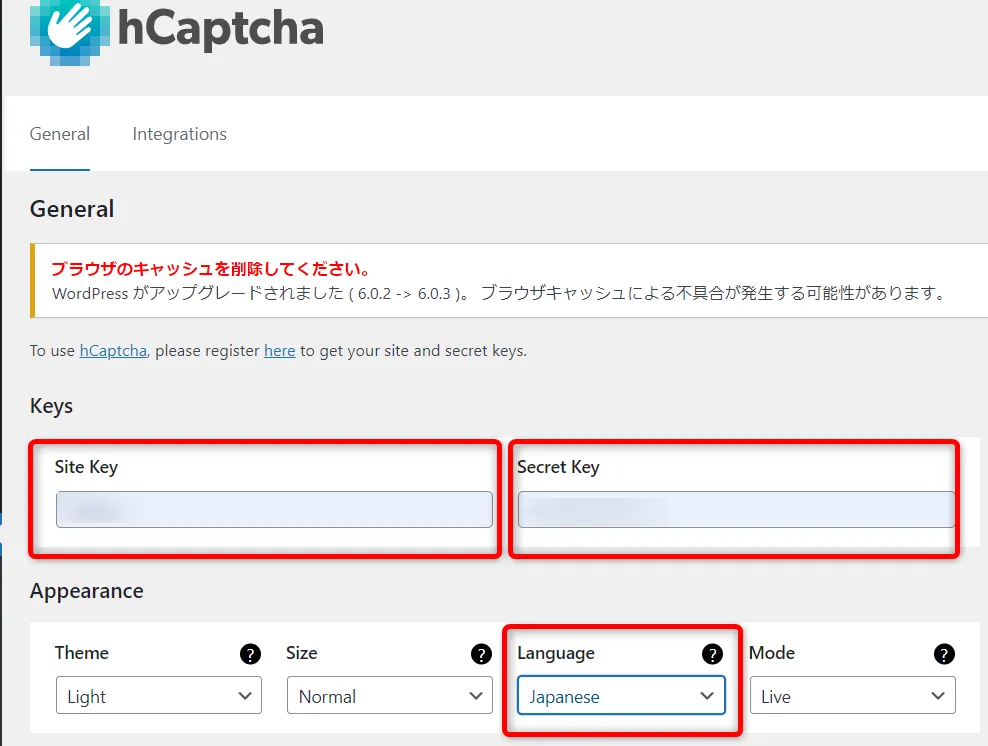
Task: Click the red ブラウザのキャッシュを削除してください notice text
Action: pos(210,269)
